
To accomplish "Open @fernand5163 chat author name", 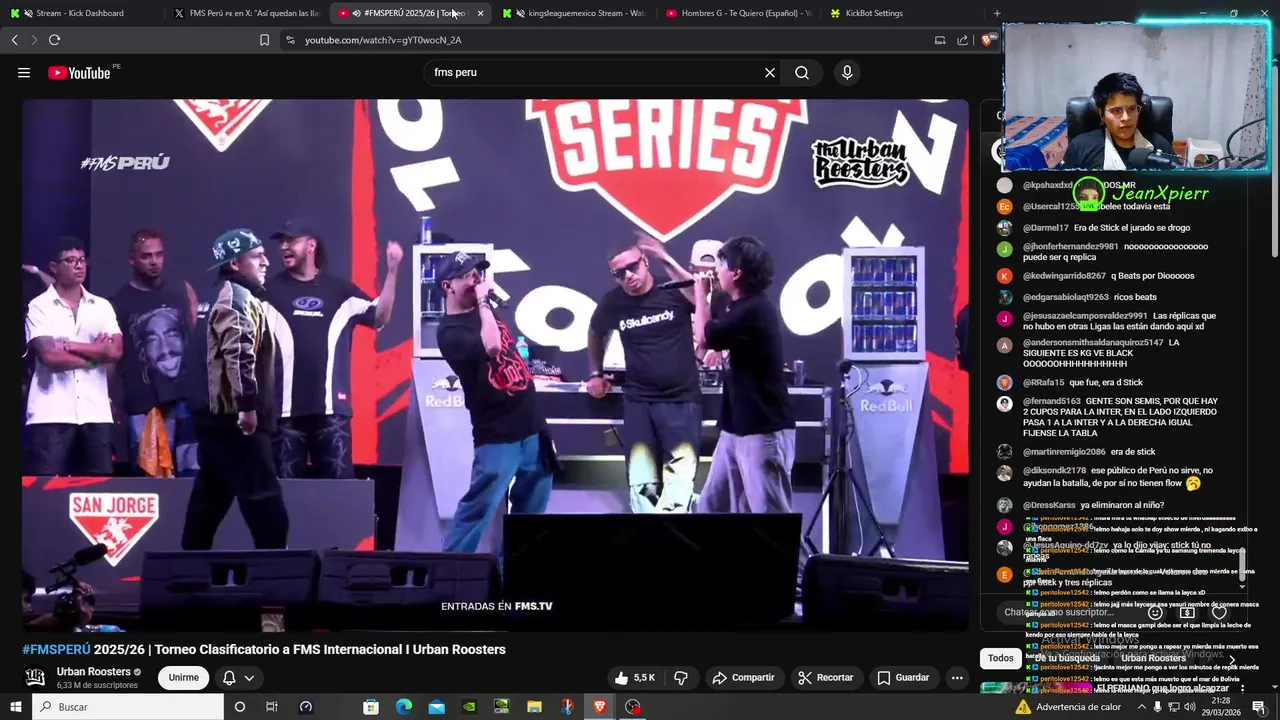I will pyautogui.click(x=1051, y=401).
